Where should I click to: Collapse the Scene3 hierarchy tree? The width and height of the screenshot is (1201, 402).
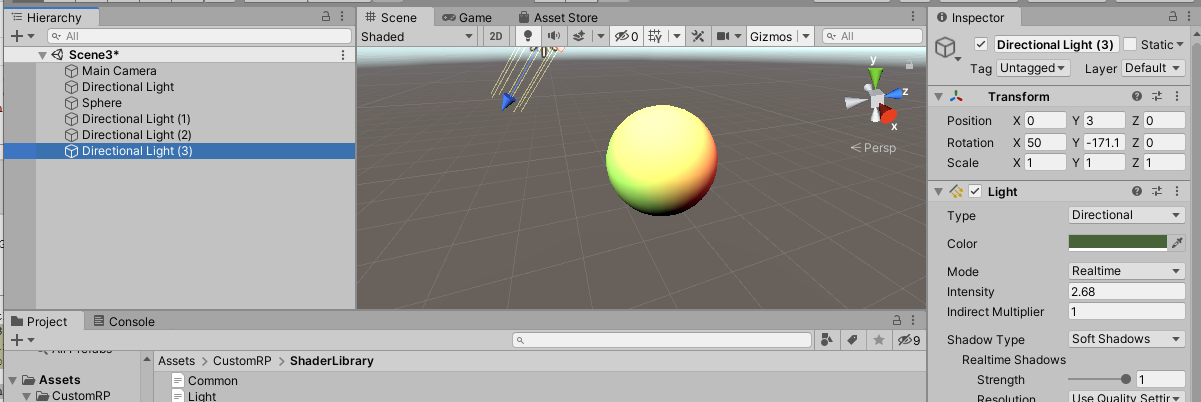point(42,55)
